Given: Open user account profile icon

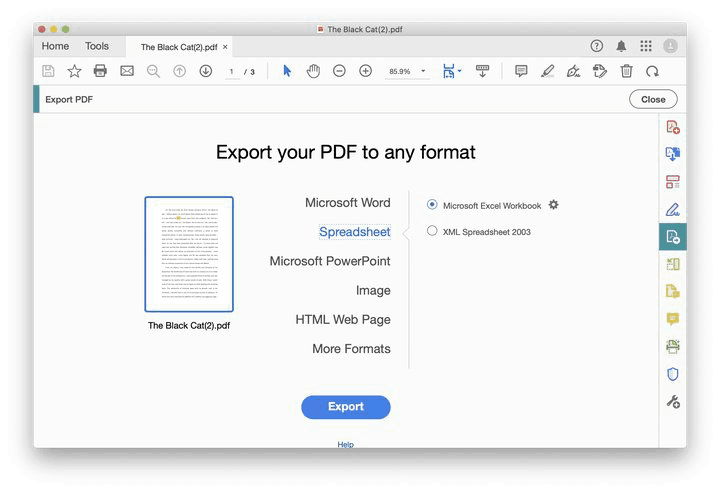Looking at the screenshot, I should [670, 46].
